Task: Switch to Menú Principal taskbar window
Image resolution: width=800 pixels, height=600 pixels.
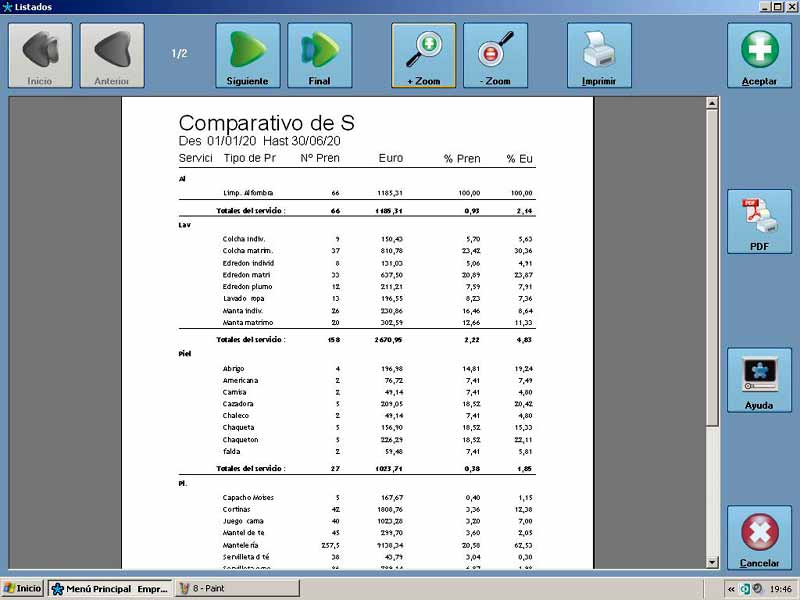Action: (110, 589)
